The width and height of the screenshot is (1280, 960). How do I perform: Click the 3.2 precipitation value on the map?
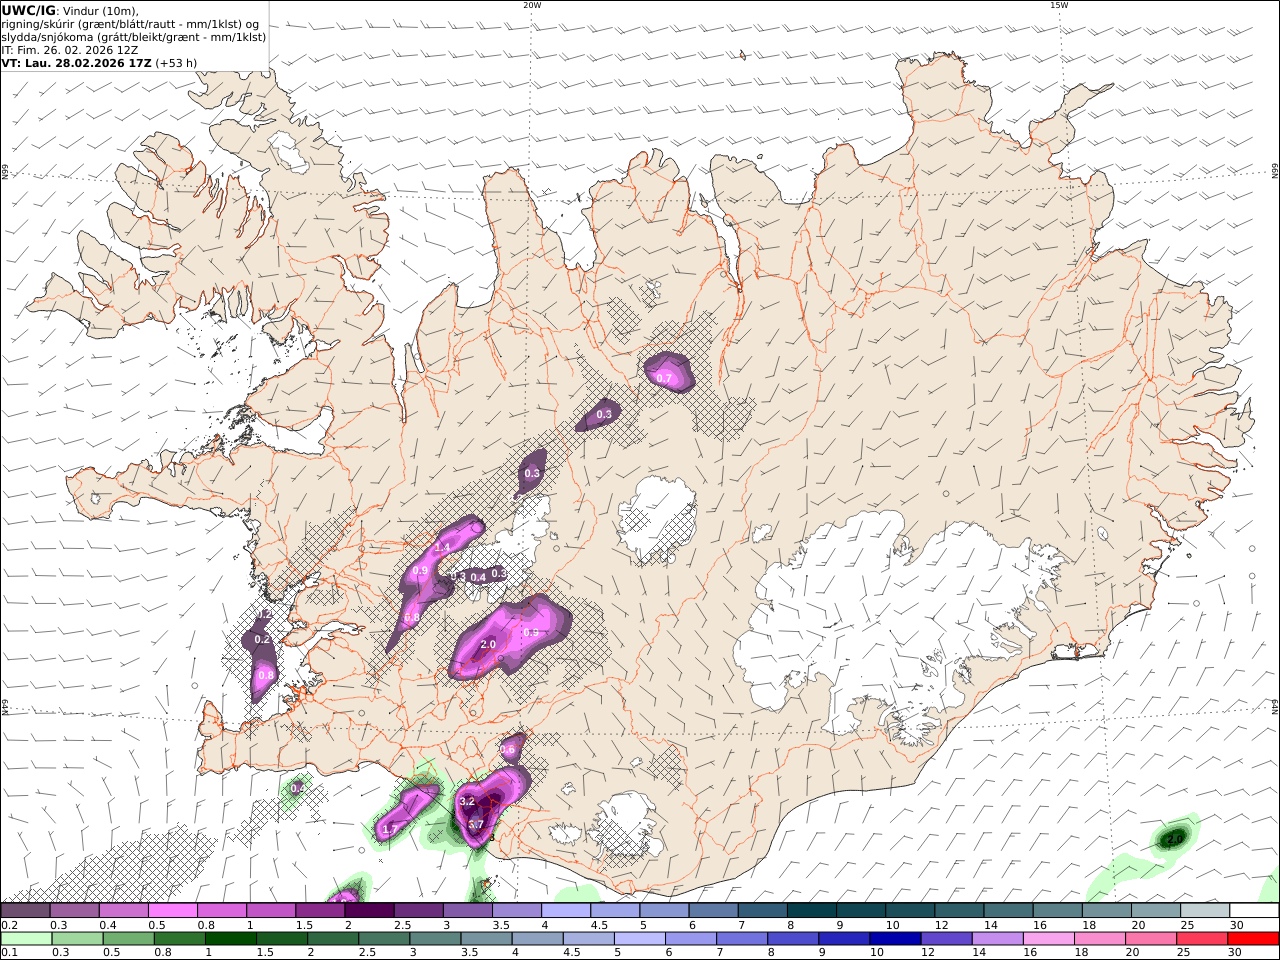click(466, 802)
